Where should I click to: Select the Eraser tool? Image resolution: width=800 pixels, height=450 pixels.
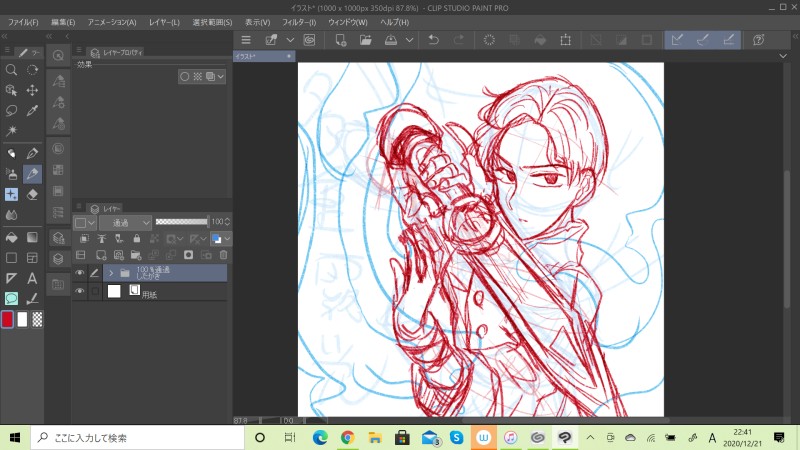click(32, 194)
